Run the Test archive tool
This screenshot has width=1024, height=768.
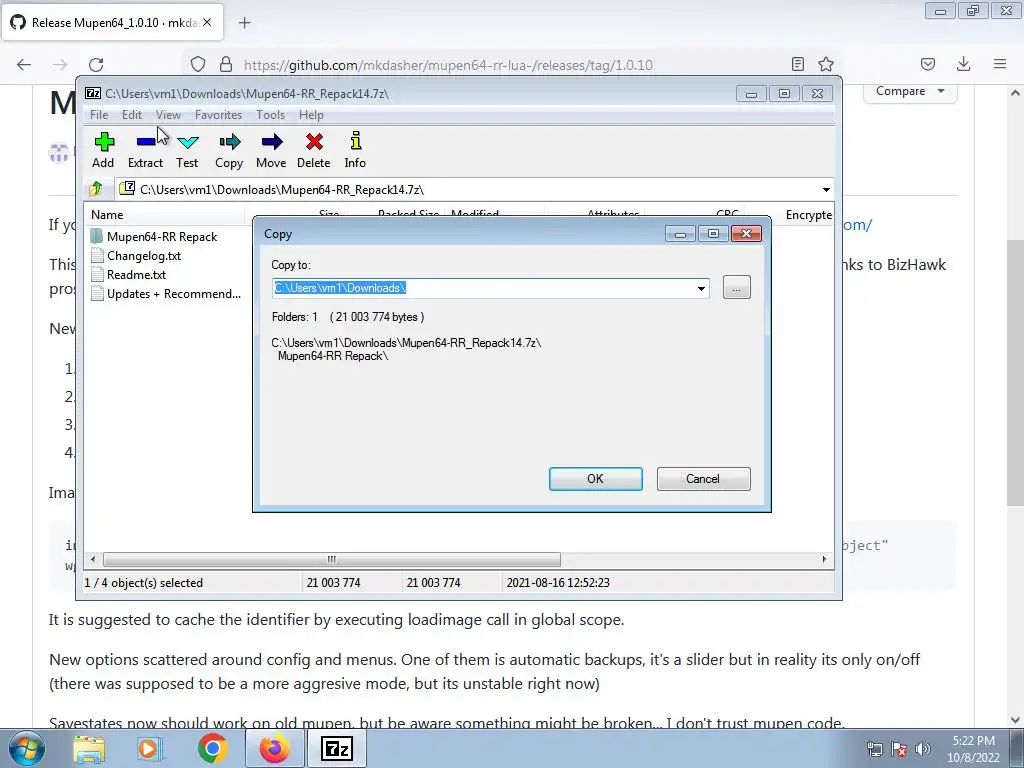point(187,150)
